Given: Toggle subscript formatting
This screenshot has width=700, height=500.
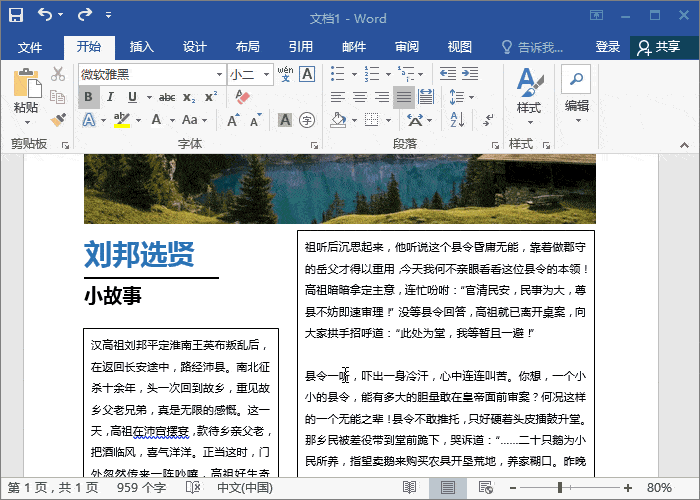Looking at the screenshot, I should [189, 97].
